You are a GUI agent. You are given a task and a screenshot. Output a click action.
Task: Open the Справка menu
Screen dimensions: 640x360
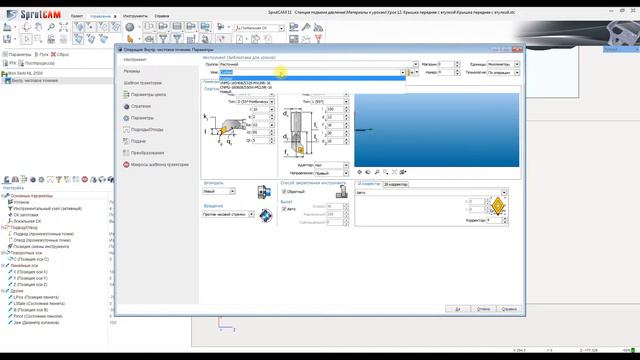(162, 16)
